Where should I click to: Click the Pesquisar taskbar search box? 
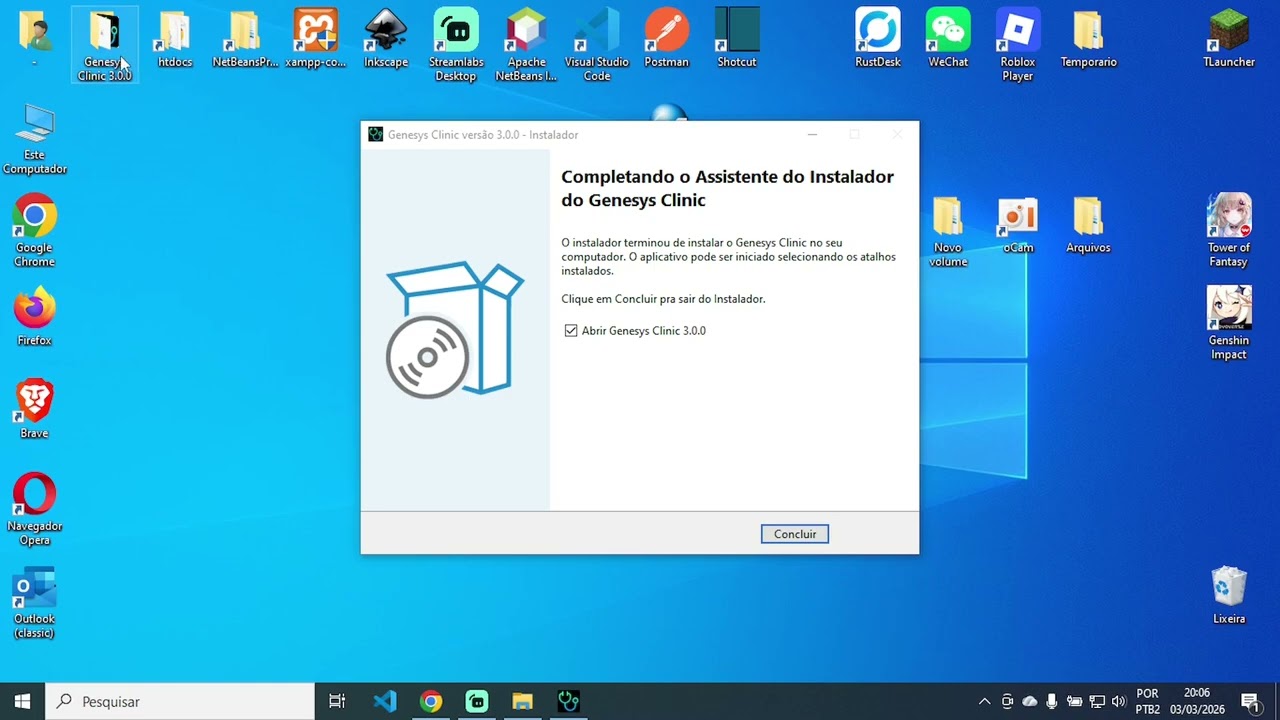pyautogui.click(x=181, y=702)
